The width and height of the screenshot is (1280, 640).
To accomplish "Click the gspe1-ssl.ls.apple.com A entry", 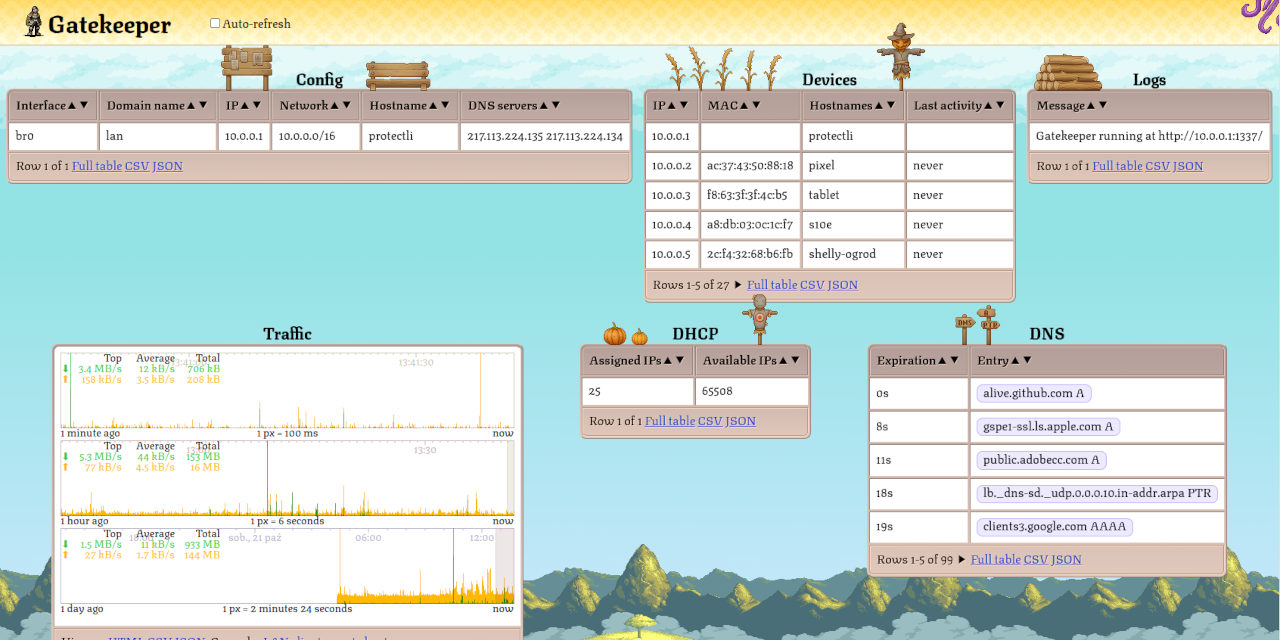I will click(x=1048, y=426).
